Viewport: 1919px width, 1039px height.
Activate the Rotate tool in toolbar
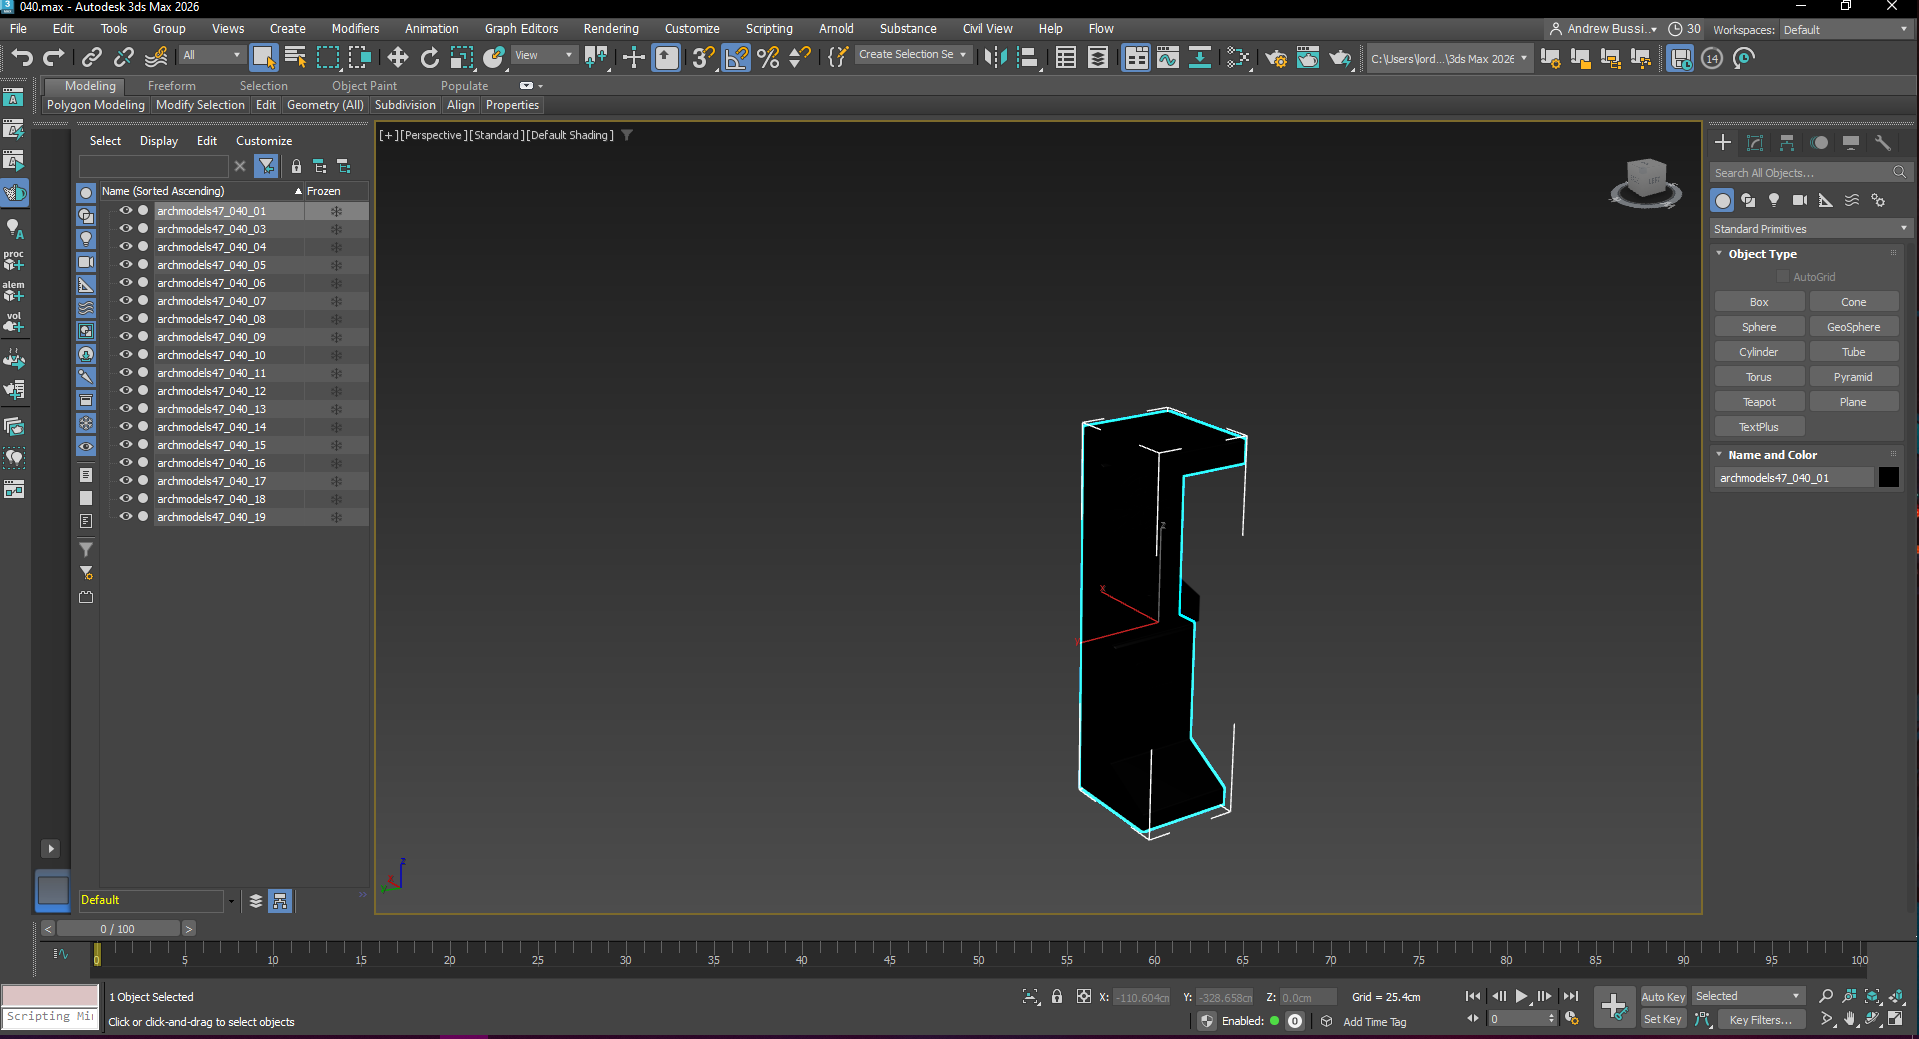point(429,58)
